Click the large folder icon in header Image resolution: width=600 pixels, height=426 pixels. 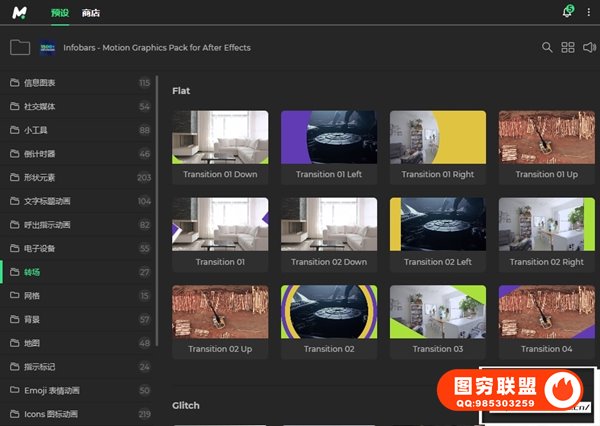click(x=19, y=47)
